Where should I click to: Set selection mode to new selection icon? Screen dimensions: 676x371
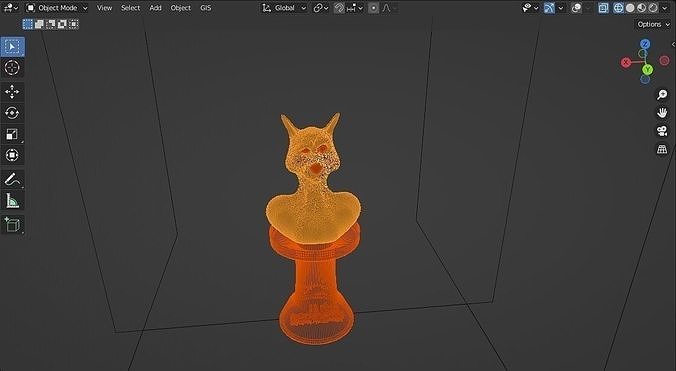(28, 24)
